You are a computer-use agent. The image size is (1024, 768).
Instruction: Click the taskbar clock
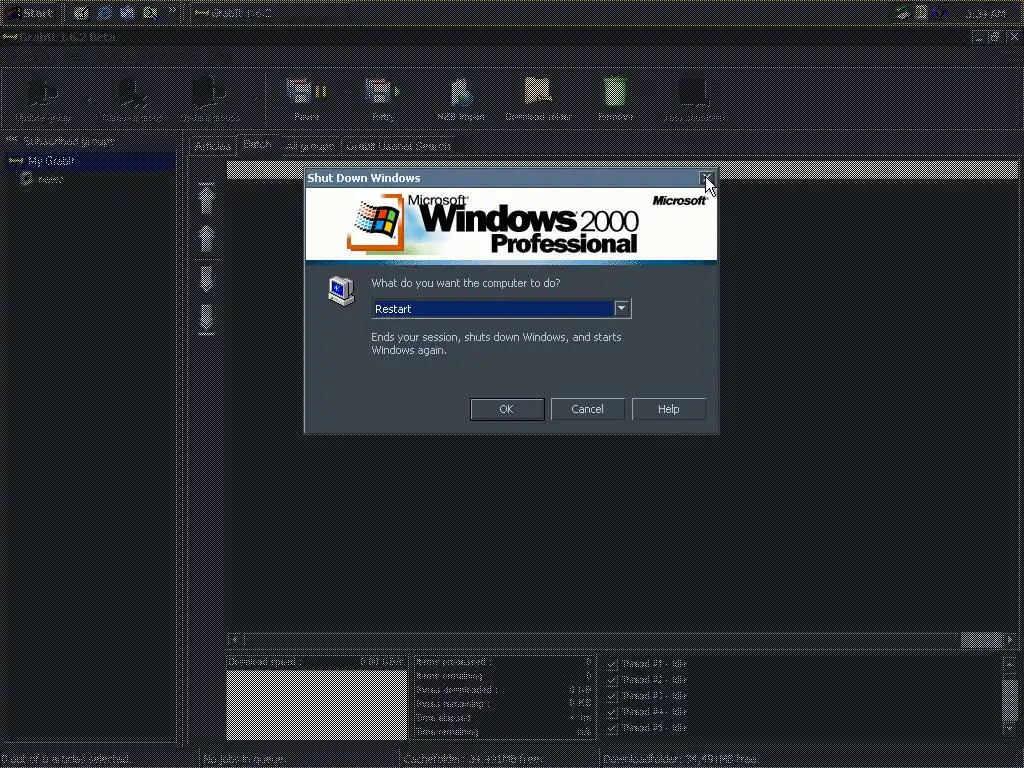click(985, 13)
